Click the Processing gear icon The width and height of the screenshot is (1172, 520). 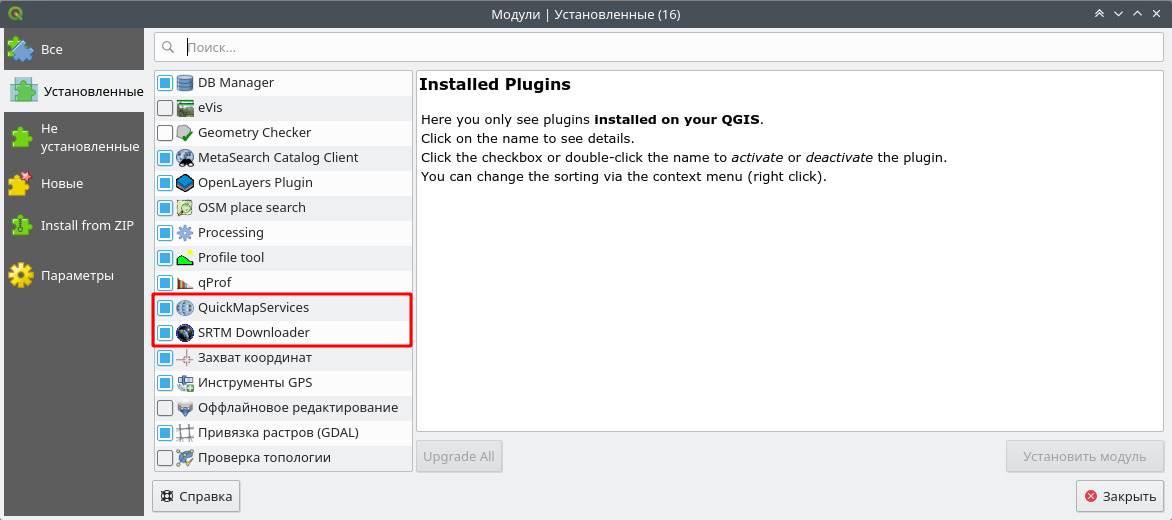click(185, 233)
